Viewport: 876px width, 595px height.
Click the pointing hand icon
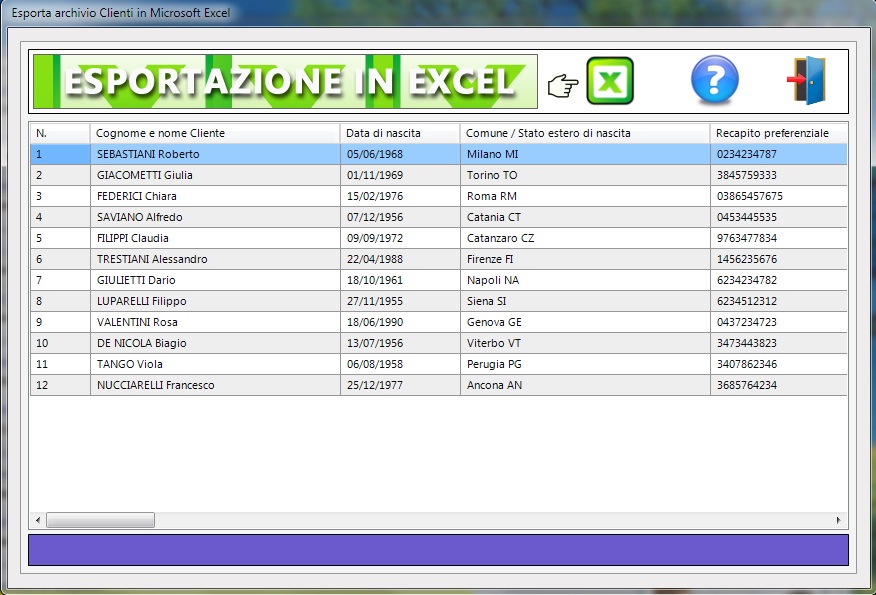(563, 87)
